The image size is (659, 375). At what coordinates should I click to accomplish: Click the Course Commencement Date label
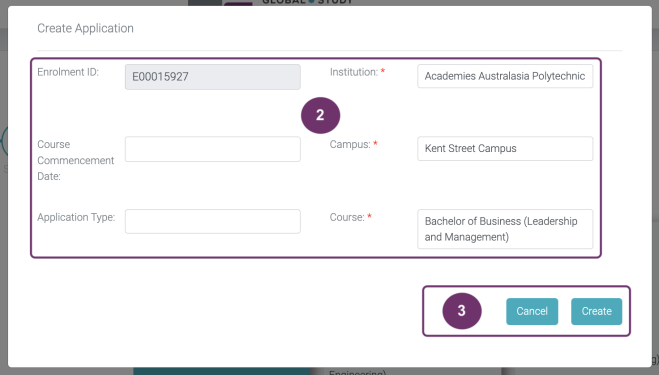point(75,160)
